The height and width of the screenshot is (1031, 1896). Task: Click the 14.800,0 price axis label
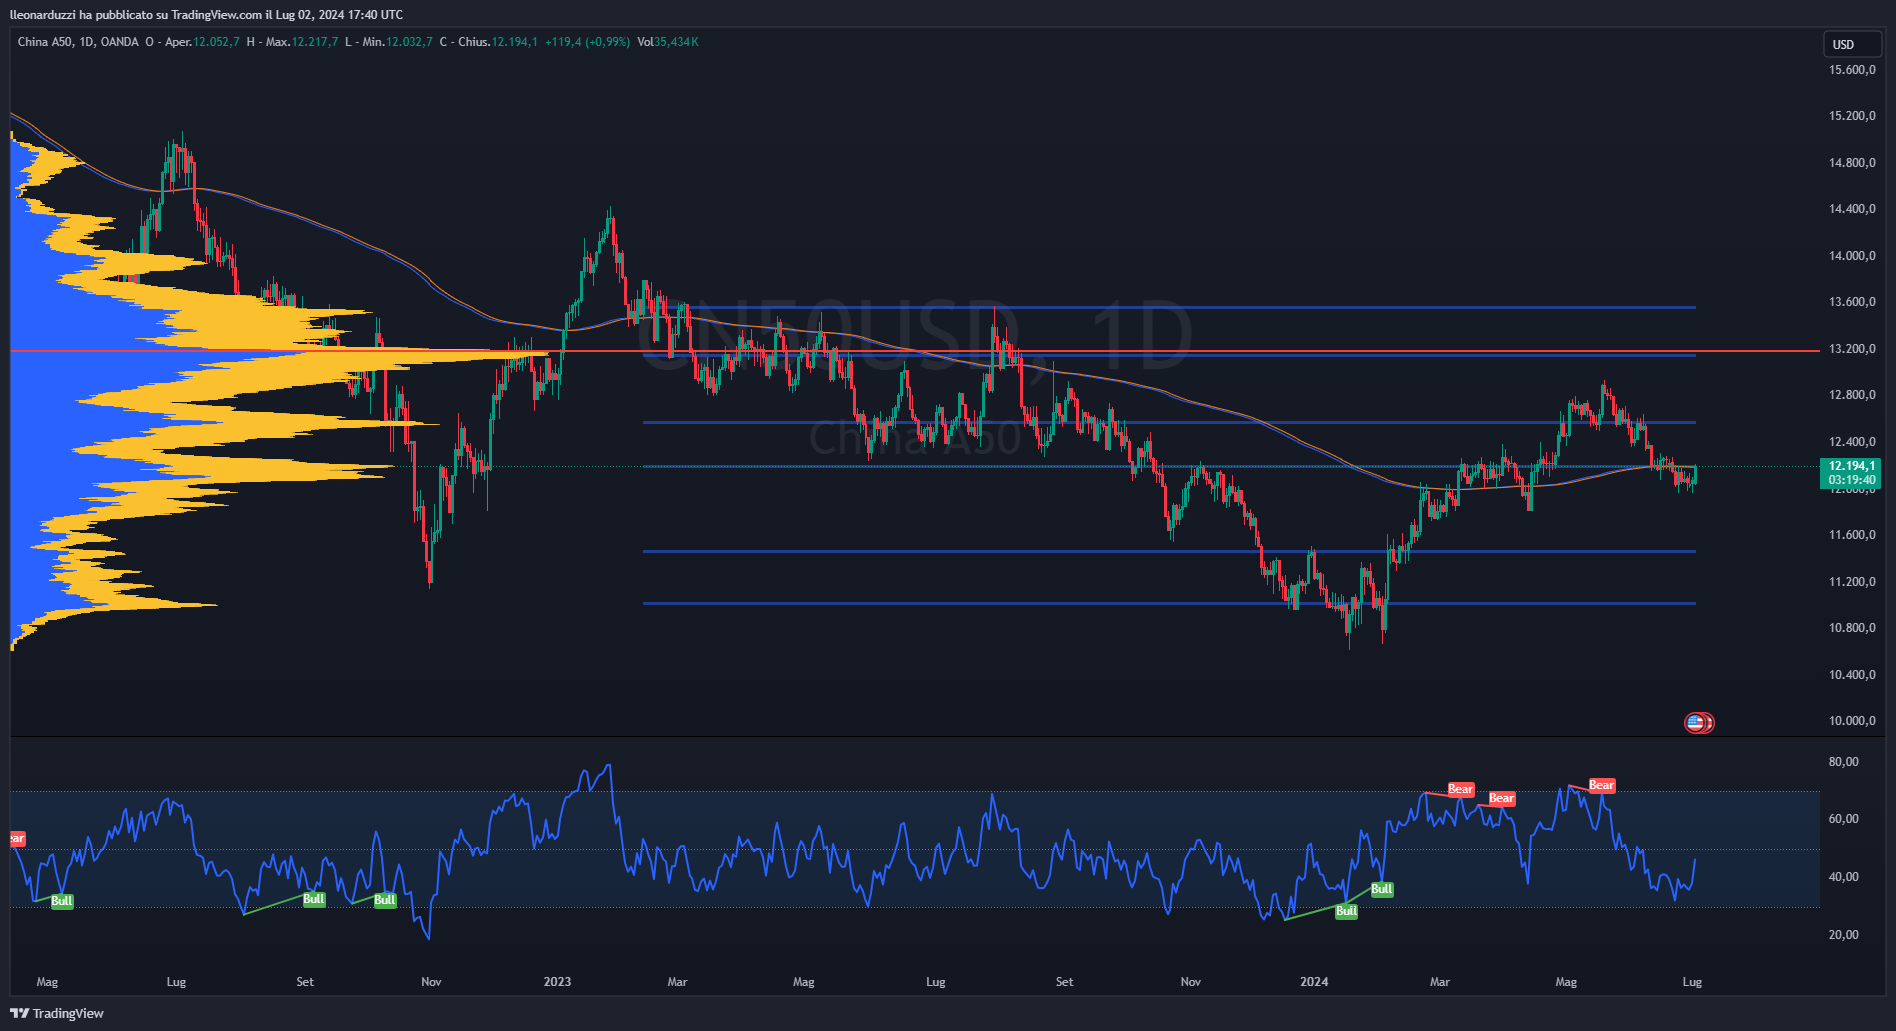1852,163
